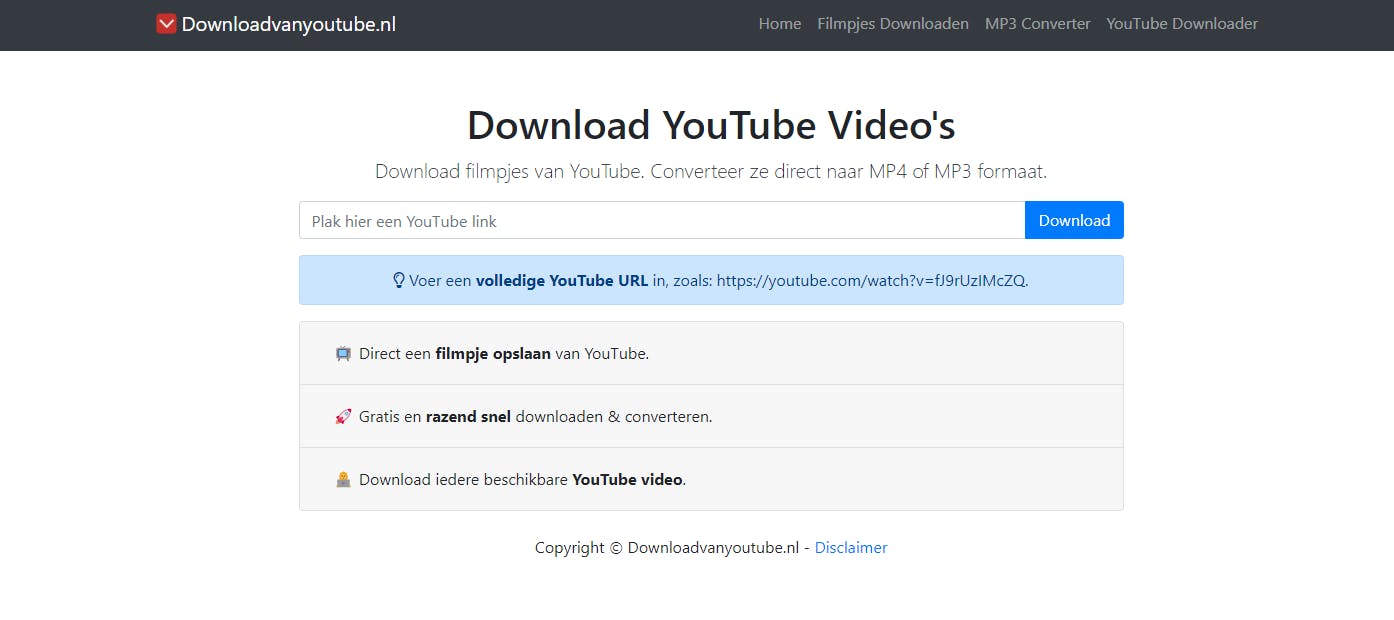Click the red Downloadvanyoutube logo icon
Screen dimensions: 1394x620
pos(166,24)
